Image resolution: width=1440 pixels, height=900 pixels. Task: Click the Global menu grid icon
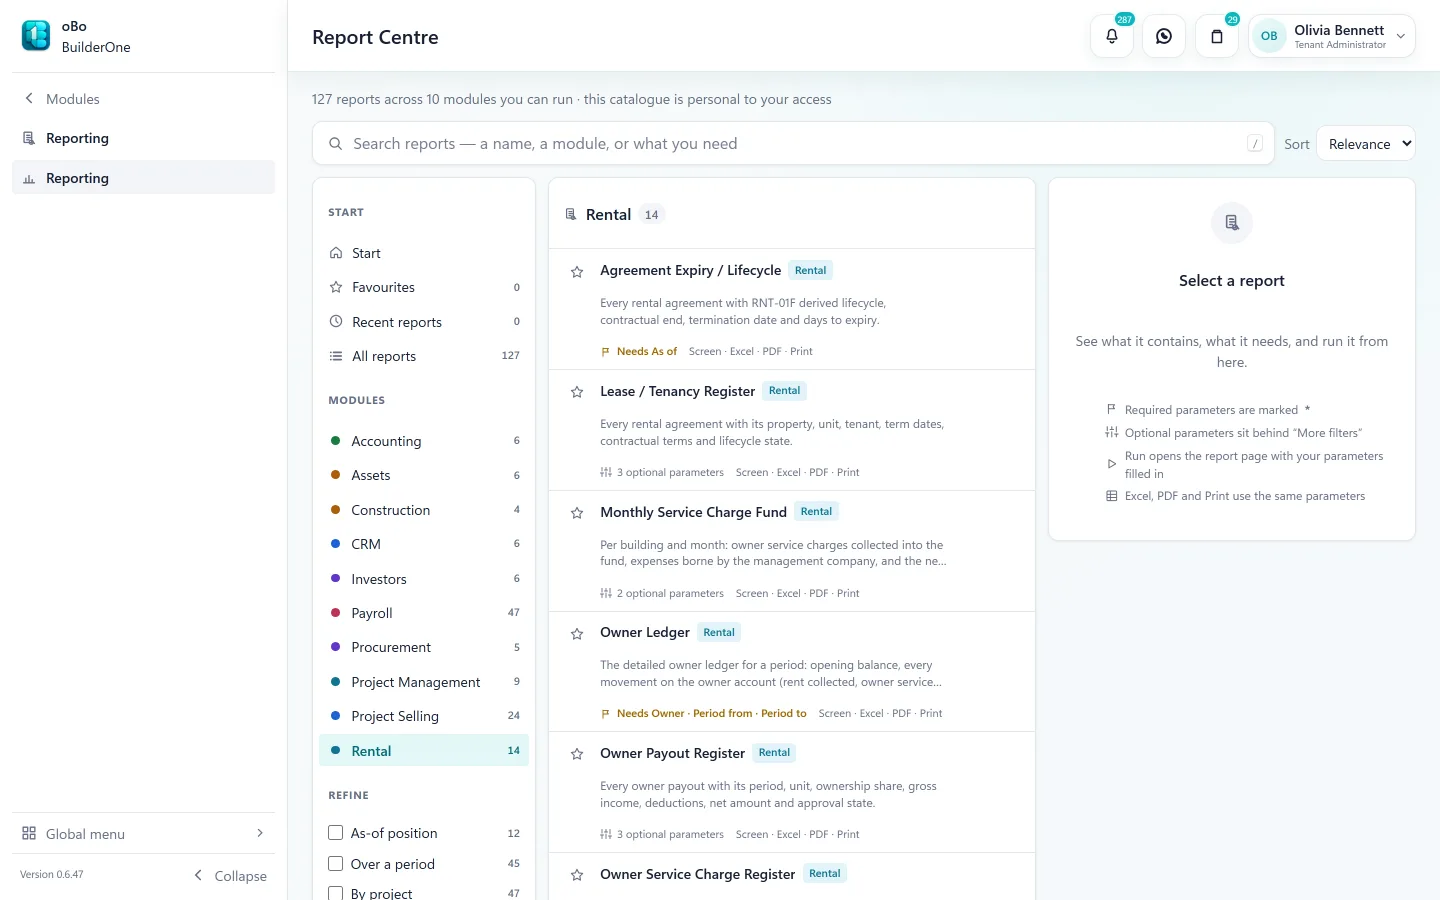pyautogui.click(x=29, y=834)
